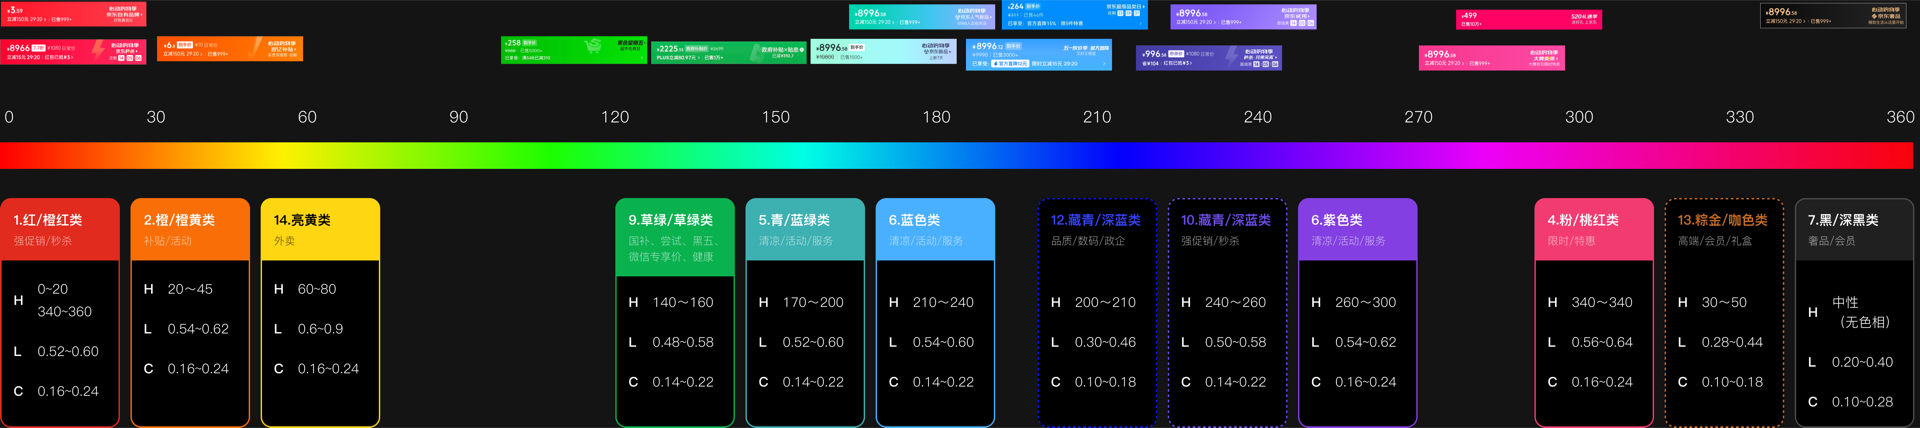Screen dimensions: 1920x428
Task: Click the 150 hue marker
Action: tap(776, 117)
